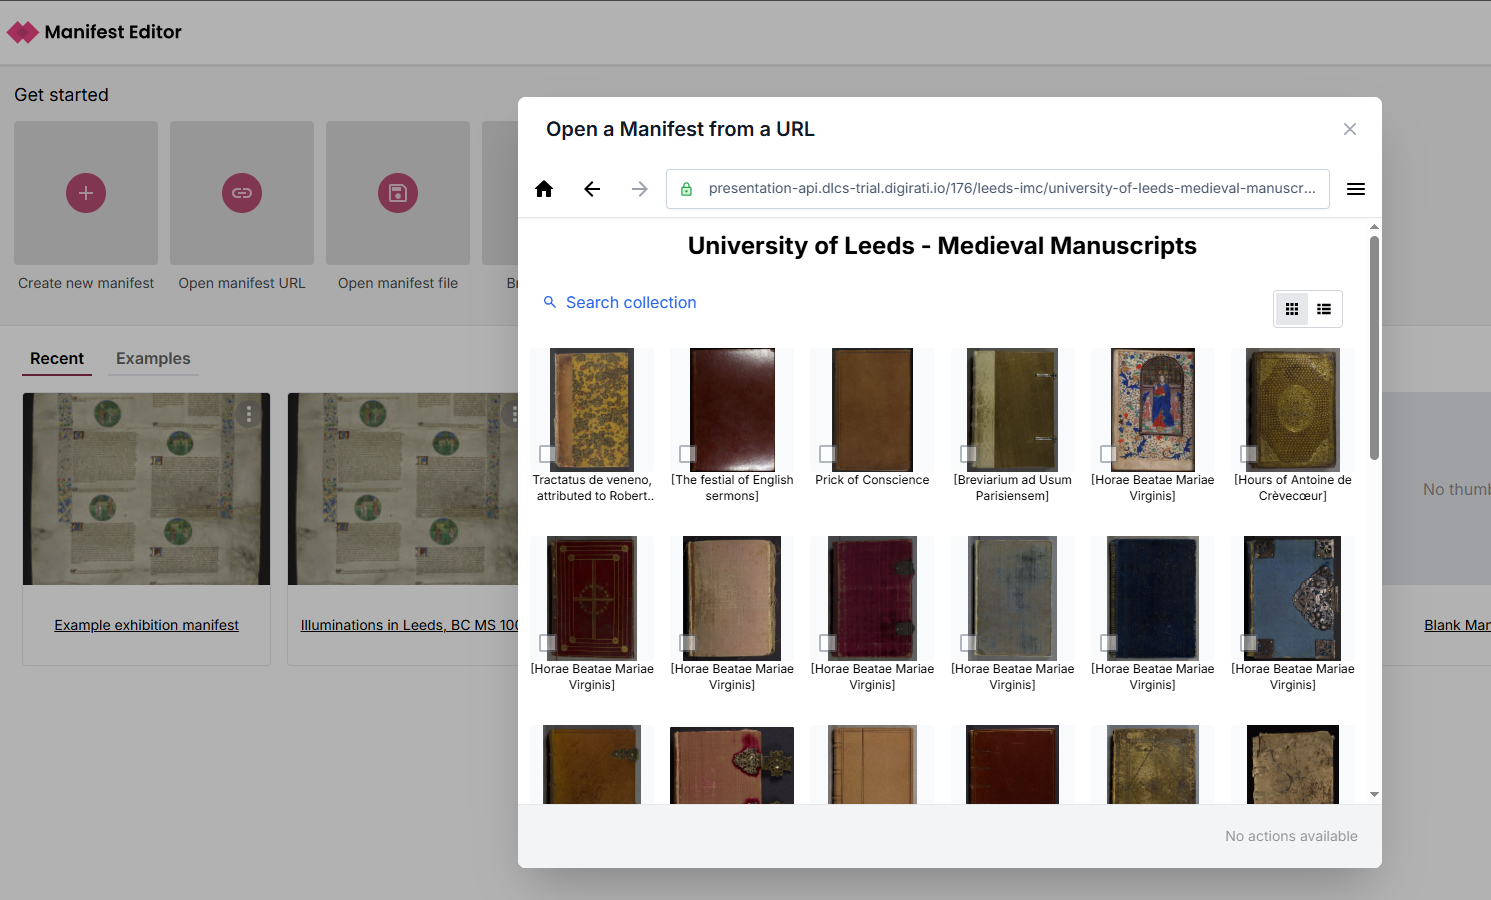Open options menu on Example exhibition manifest card

pyautogui.click(x=249, y=414)
